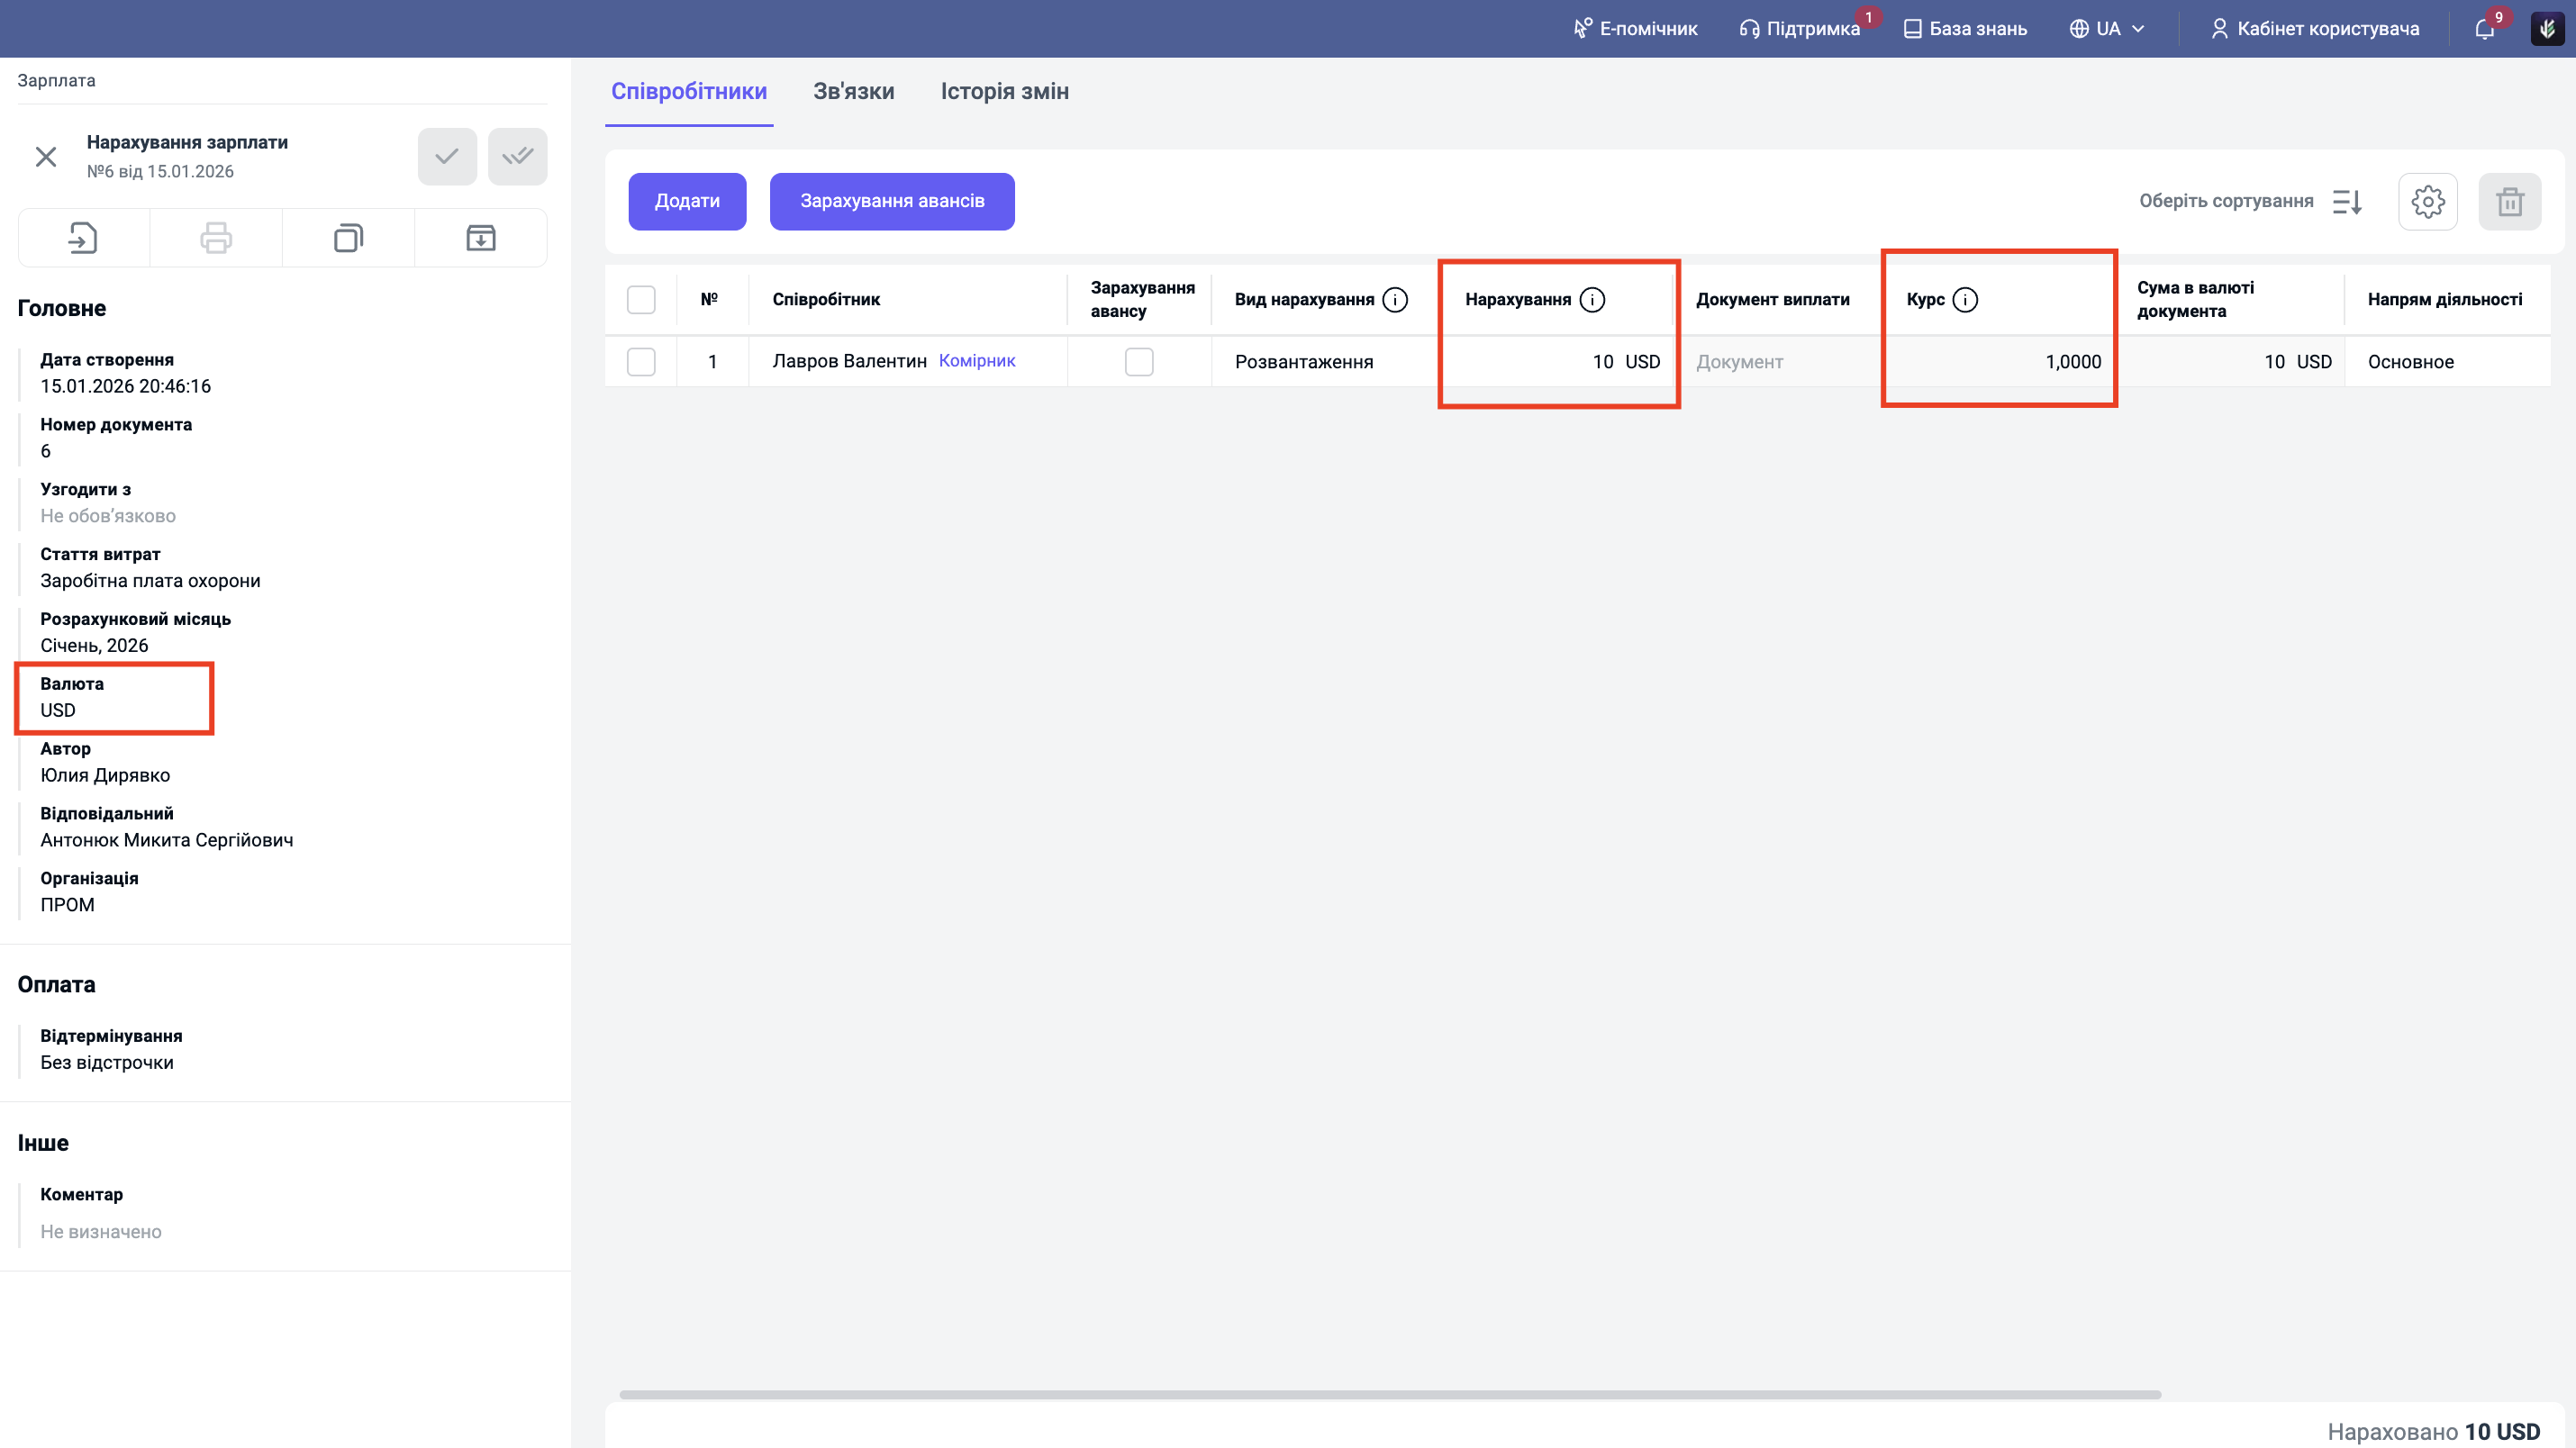
Task: Click the copy document icon
Action: point(348,238)
